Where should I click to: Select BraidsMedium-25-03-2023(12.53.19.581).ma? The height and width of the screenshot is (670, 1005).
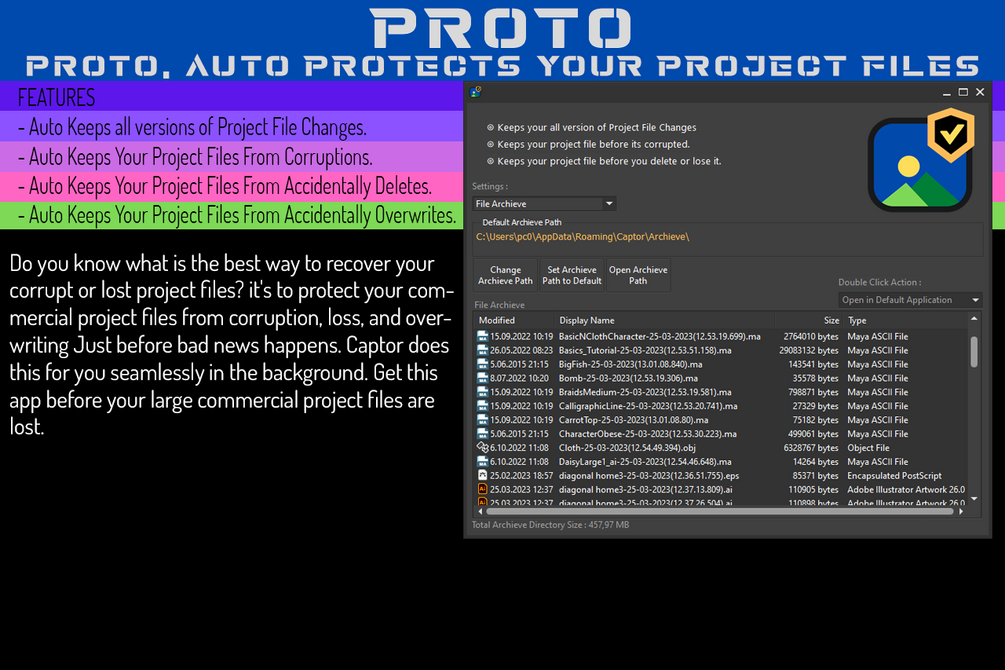[645, 392]
